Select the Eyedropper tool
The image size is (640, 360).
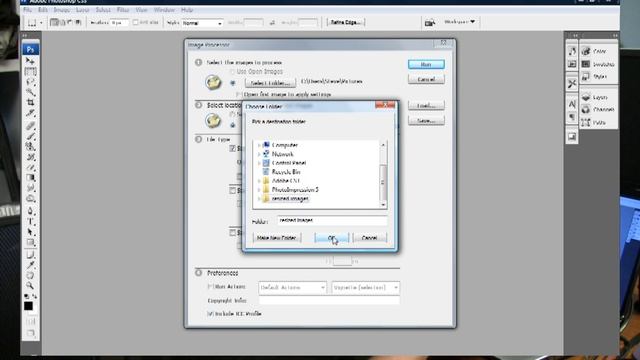click(x=30, y=265)
